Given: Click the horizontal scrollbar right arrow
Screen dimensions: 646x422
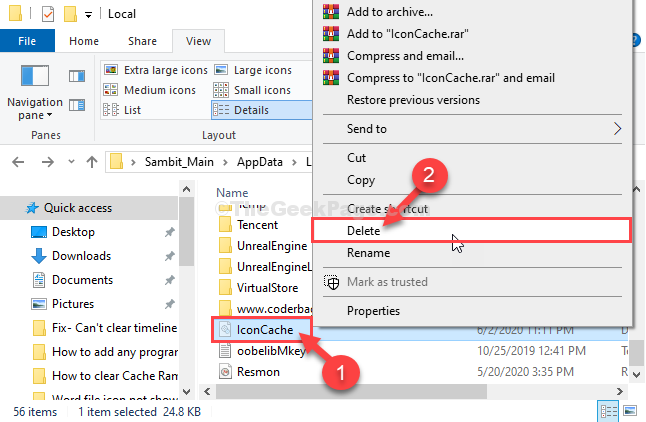Looking at the screenshot, I should (x=620, y=392).
